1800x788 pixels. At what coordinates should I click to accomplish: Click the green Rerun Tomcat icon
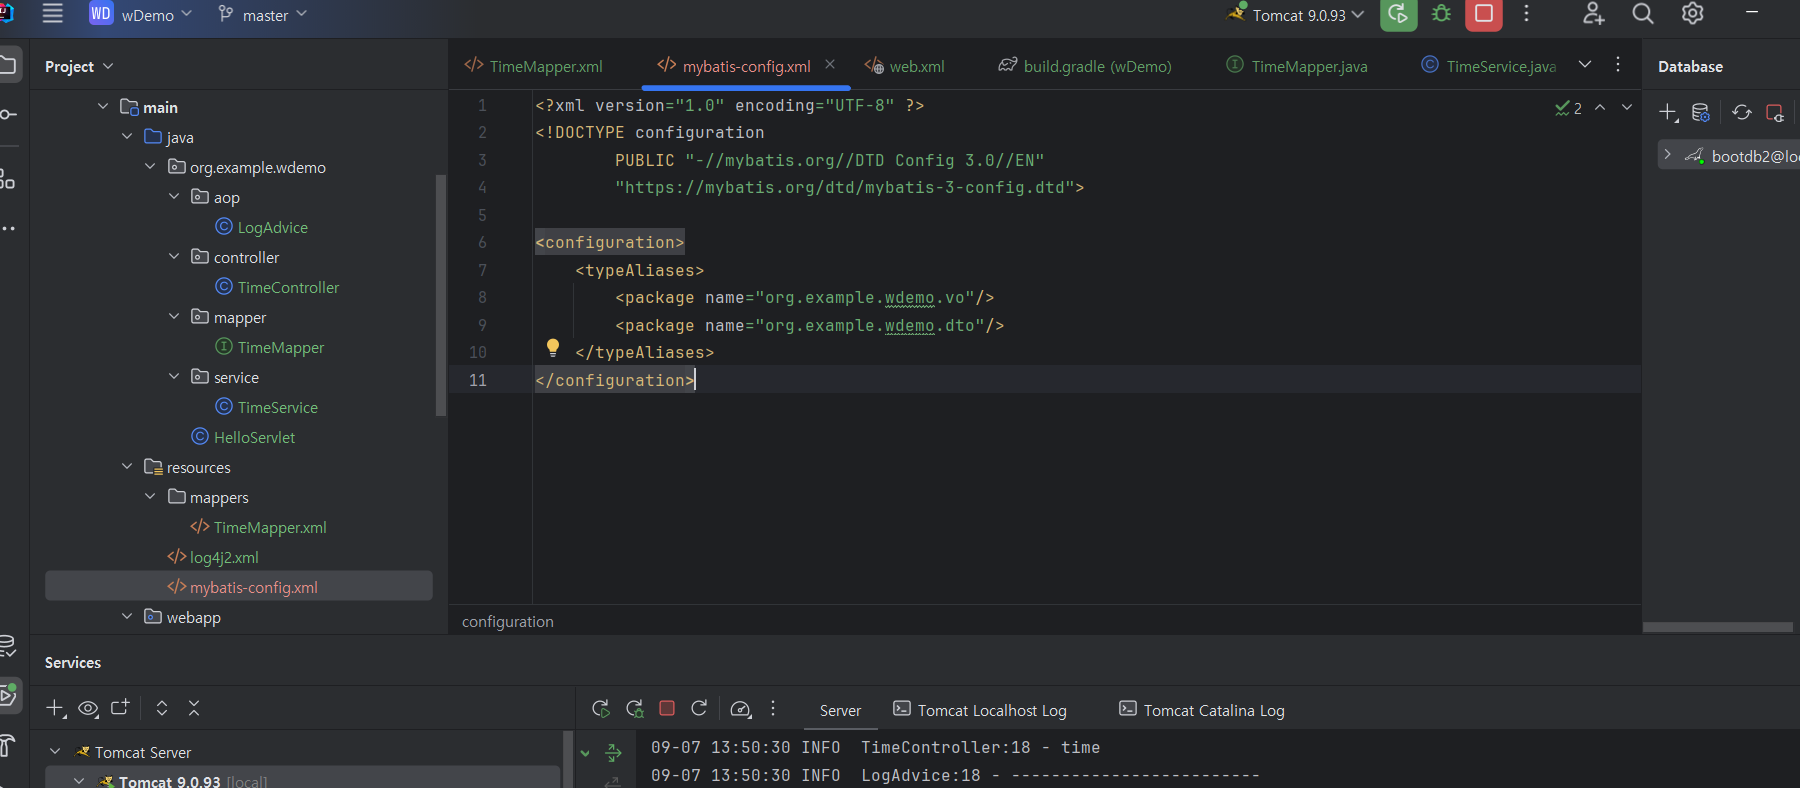coord(1398,14)
